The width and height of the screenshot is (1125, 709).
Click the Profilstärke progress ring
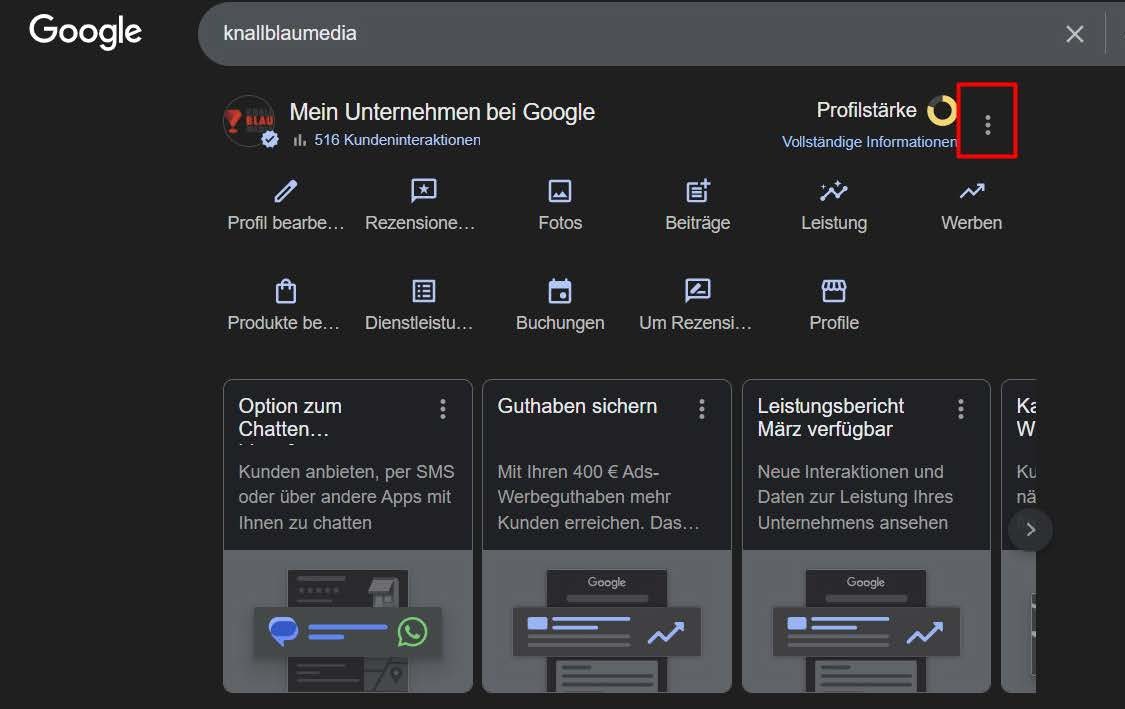pos(941,111)
